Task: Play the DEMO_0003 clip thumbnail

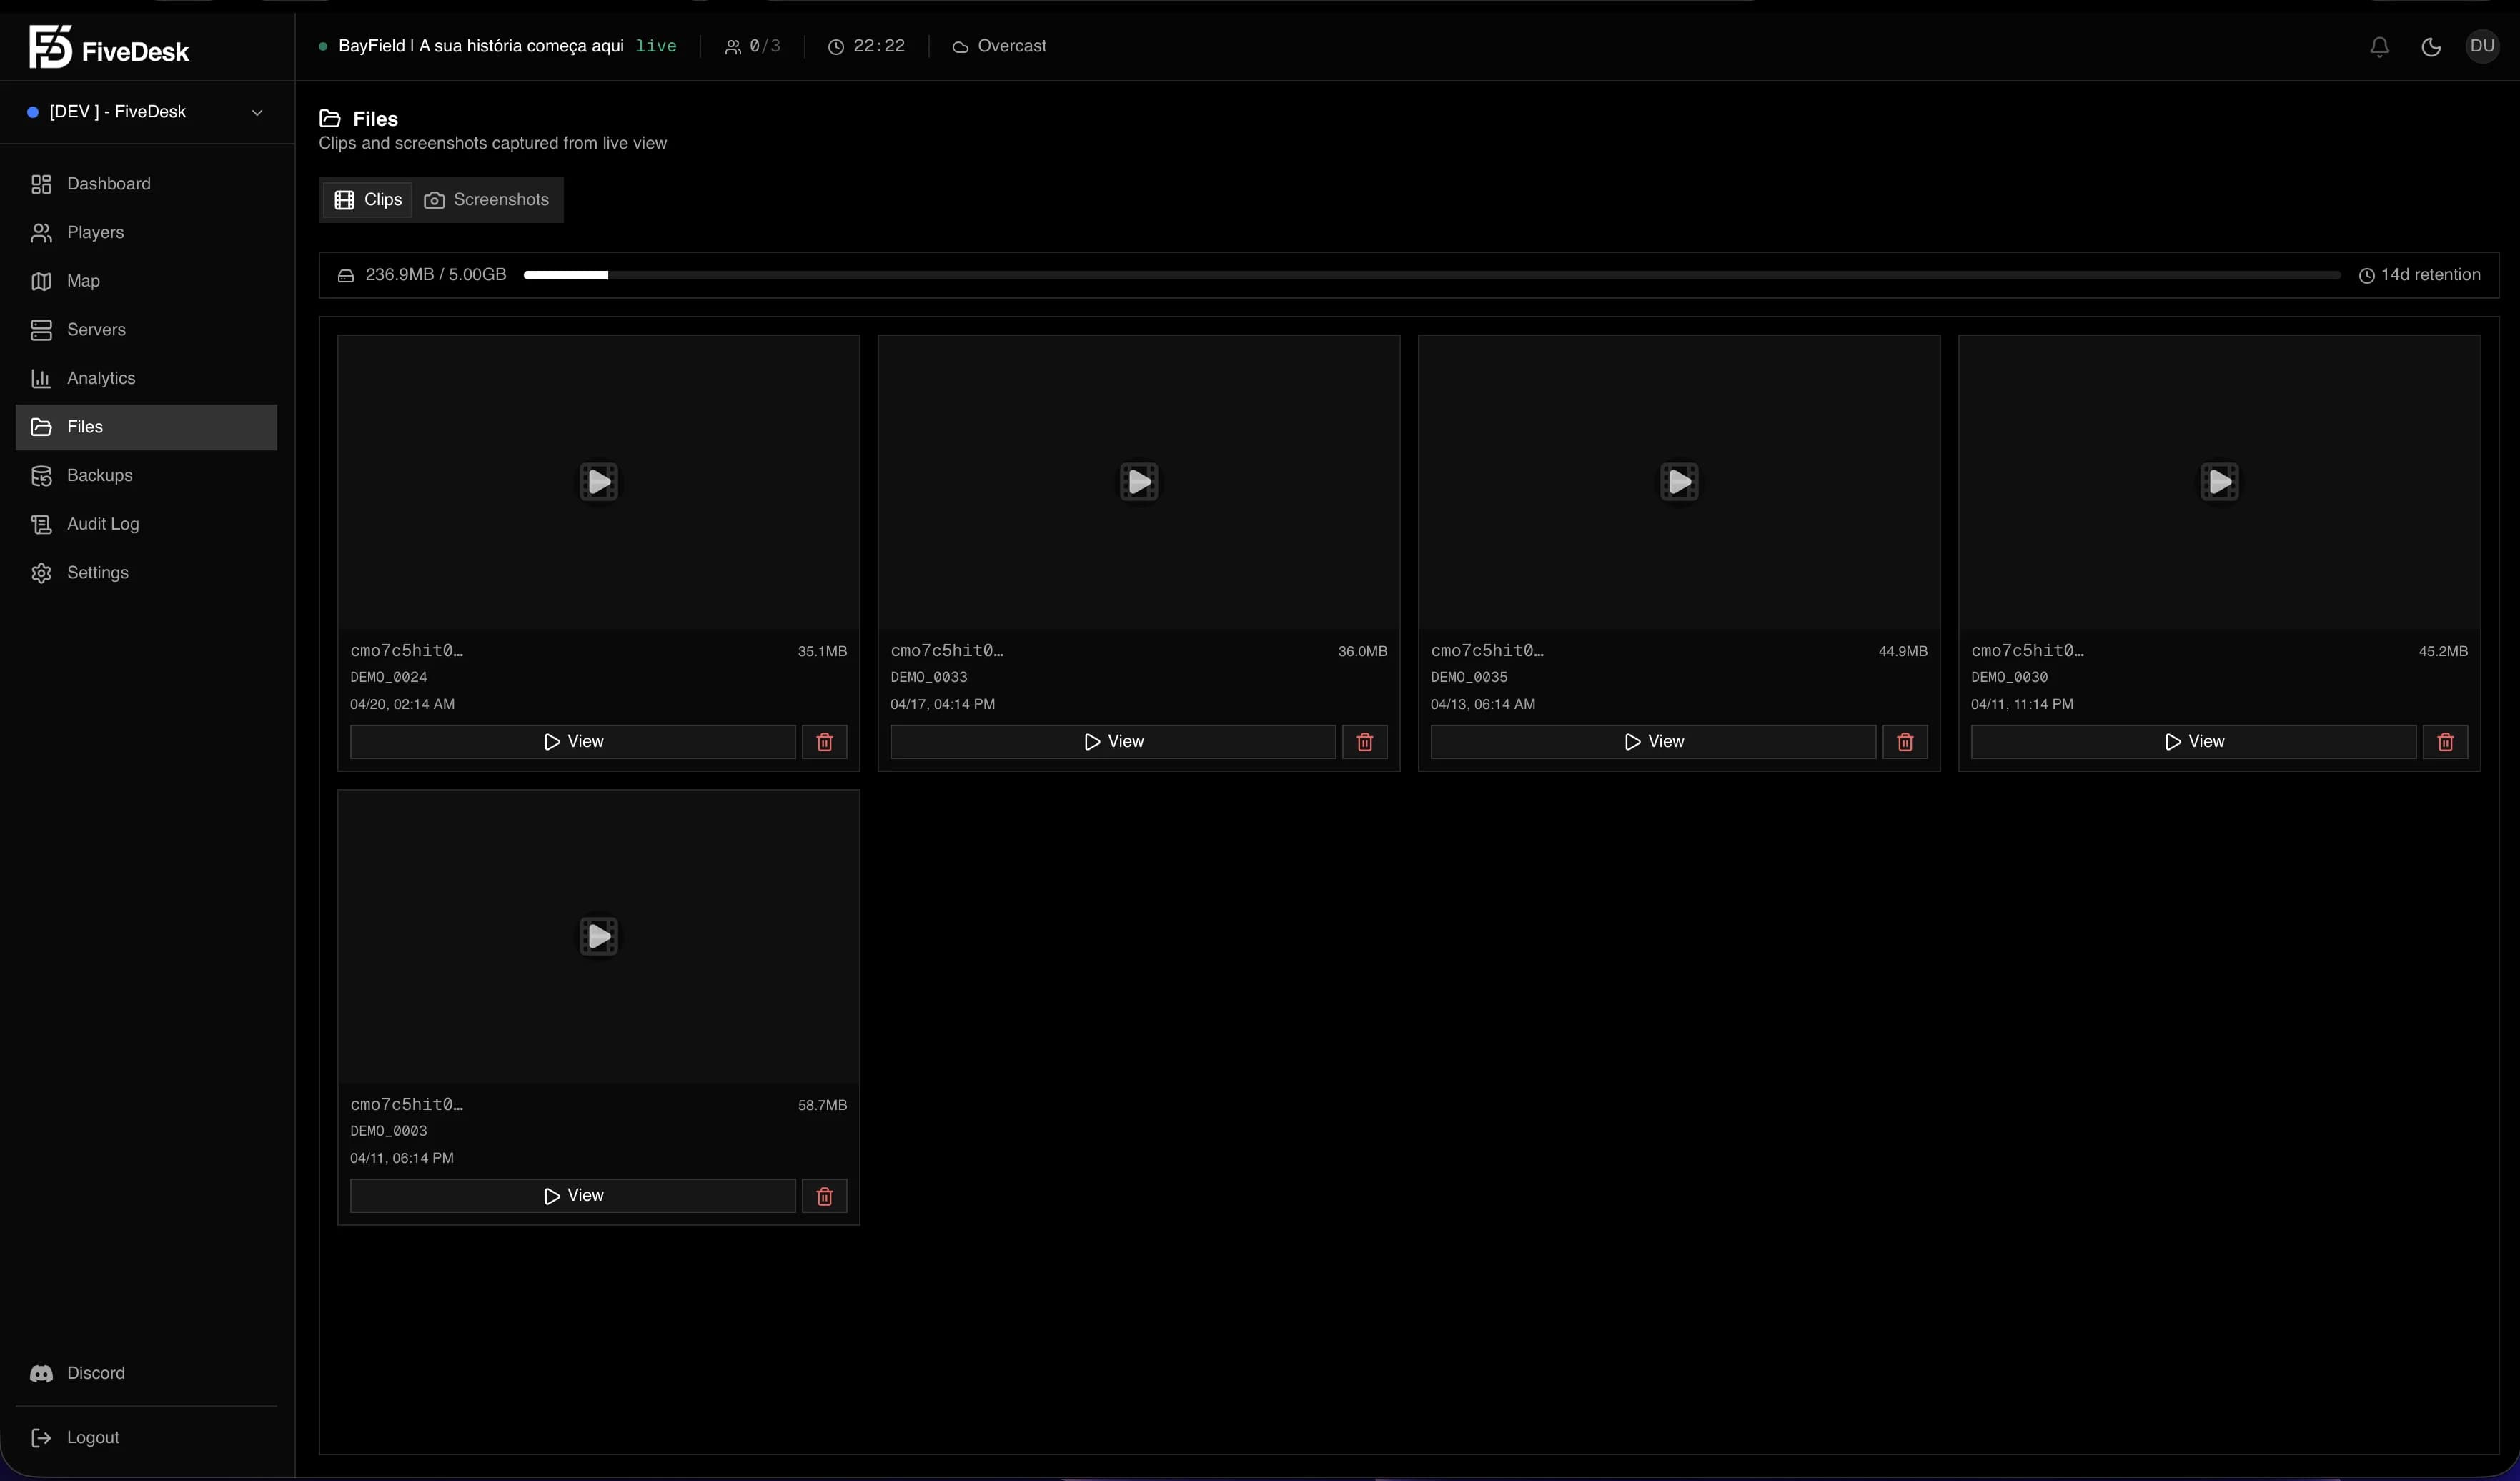Action: (x=598, y=936)
